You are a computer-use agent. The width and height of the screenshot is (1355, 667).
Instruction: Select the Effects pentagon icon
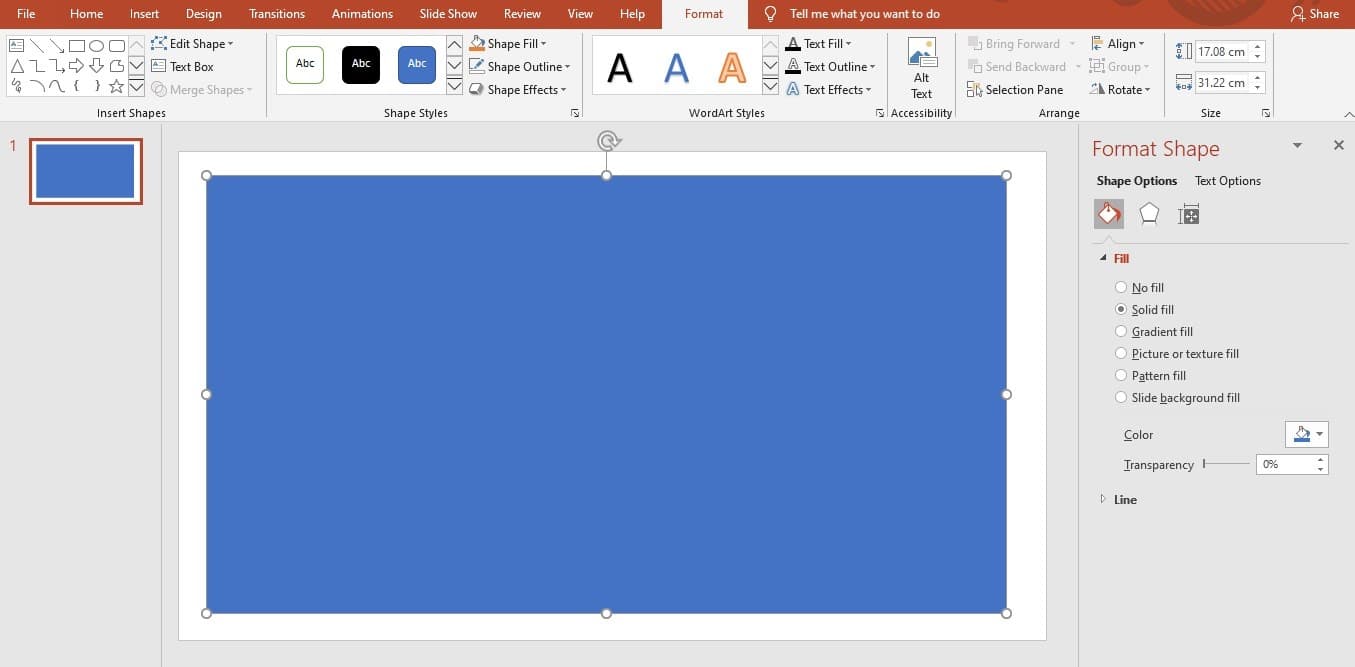1149,213
